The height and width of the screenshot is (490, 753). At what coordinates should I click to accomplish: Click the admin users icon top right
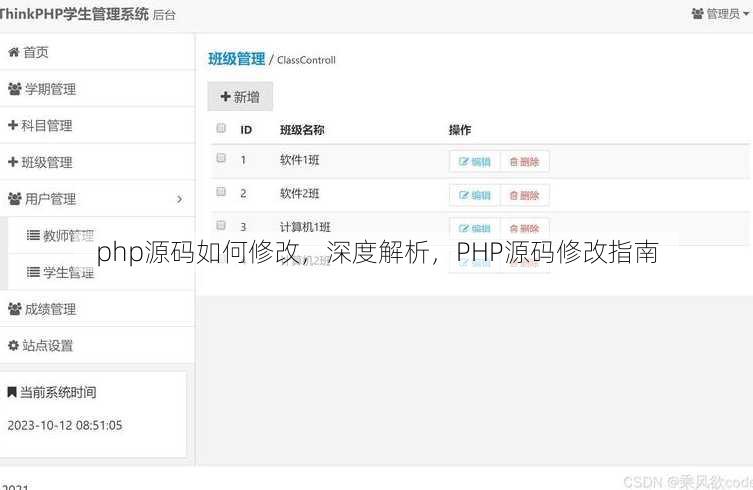pos(697,13)
